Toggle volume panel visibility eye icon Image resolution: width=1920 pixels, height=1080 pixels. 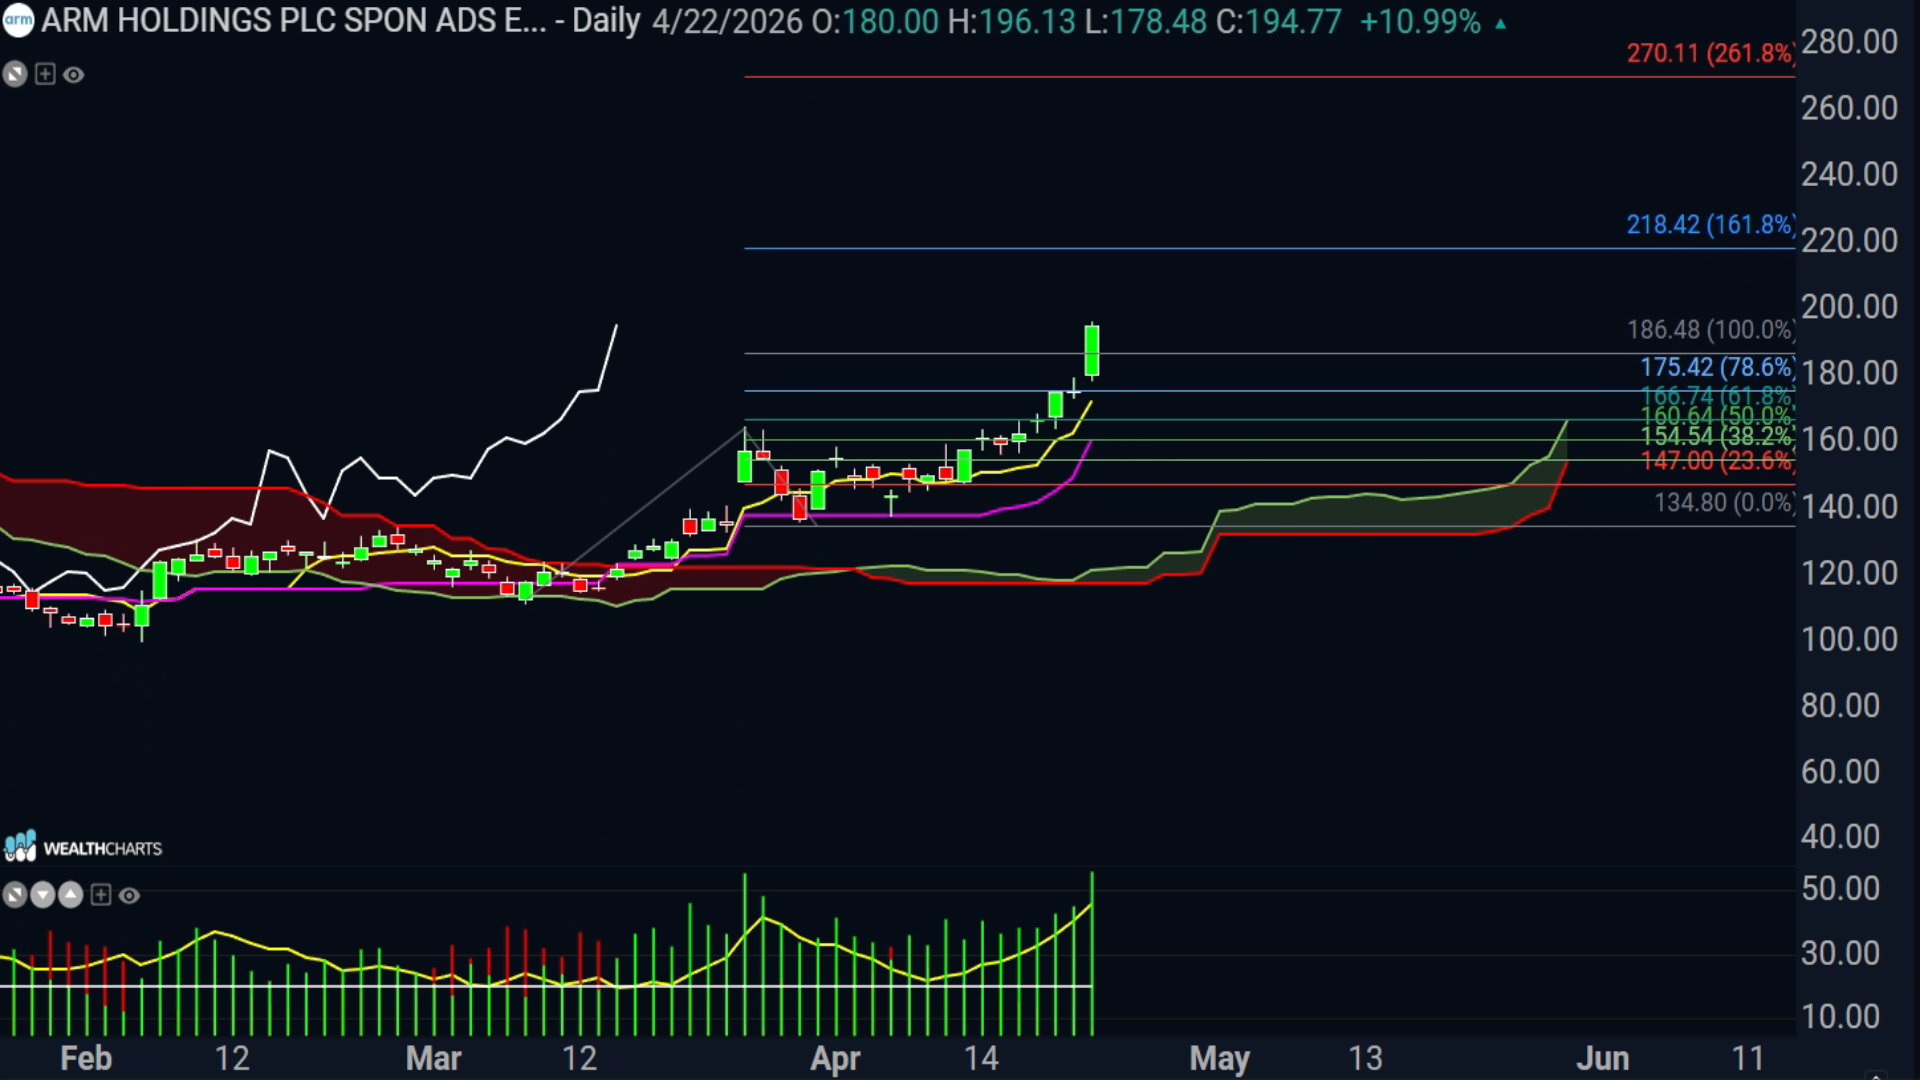coord(129,896)
